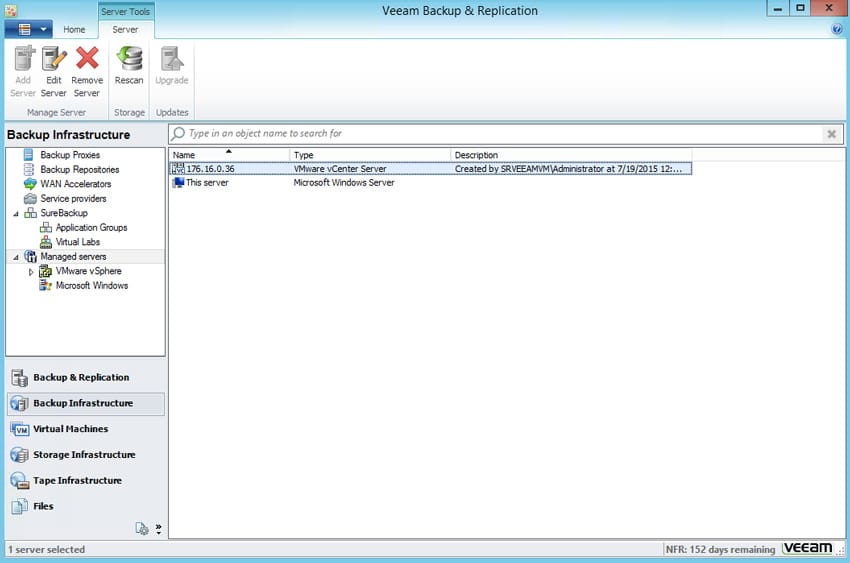Viewport: 850px width, 563px height.
Task: Open the Files view
Action: click(86, 506)
